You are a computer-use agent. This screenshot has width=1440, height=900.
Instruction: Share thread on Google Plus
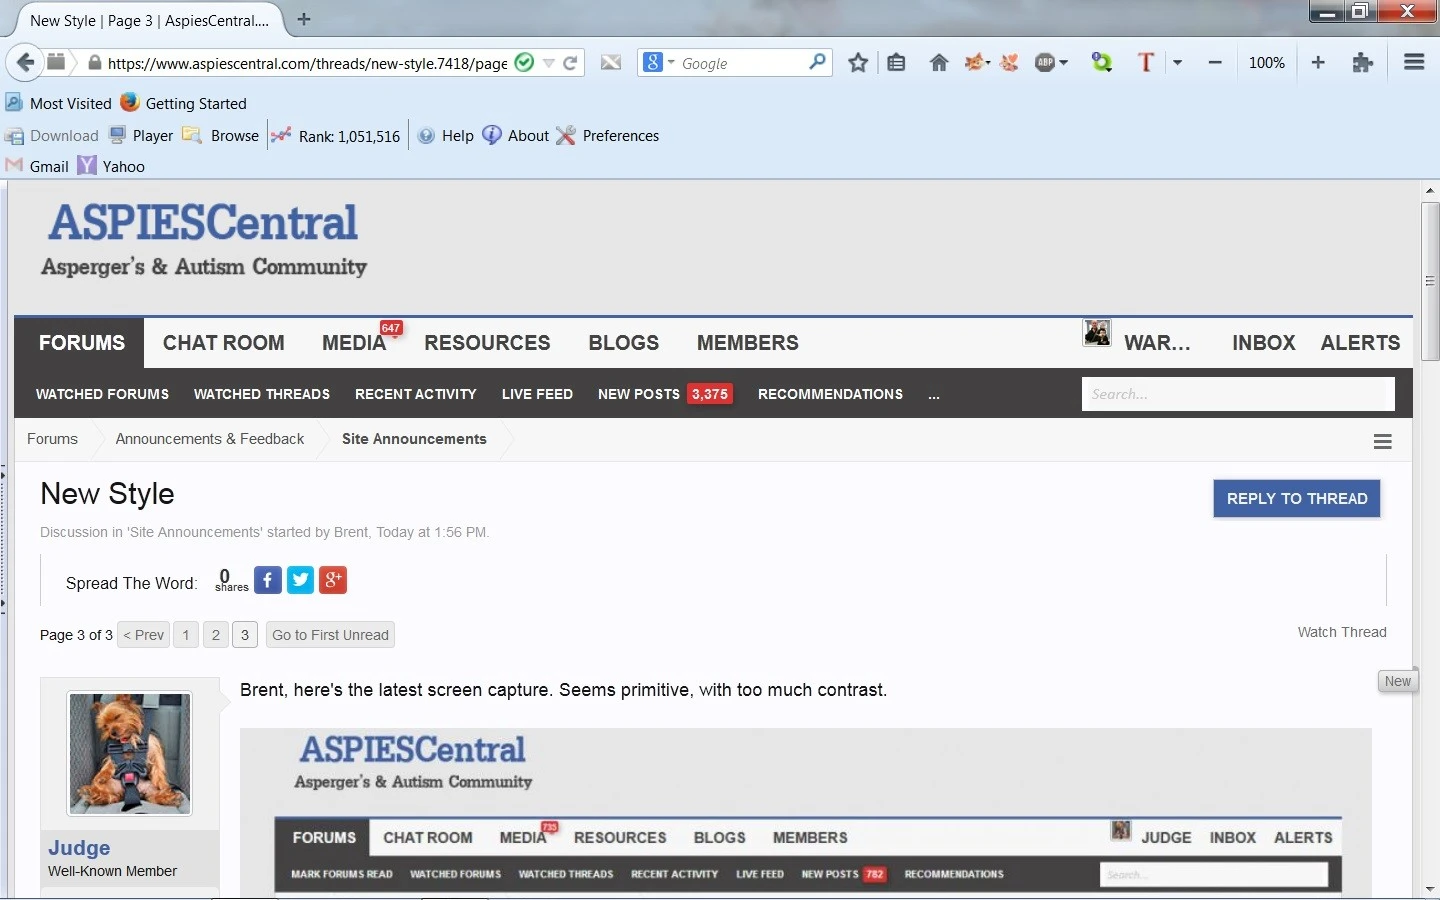[x=333, y=580]
